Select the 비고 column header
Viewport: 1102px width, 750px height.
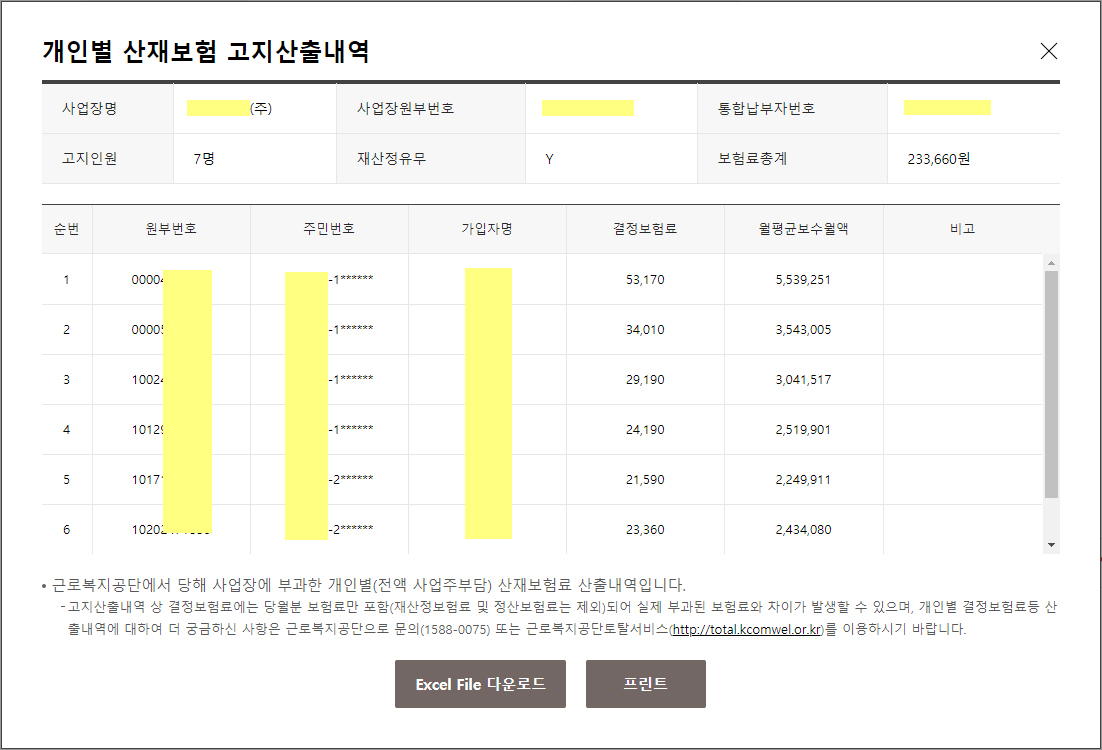[962, 229]
